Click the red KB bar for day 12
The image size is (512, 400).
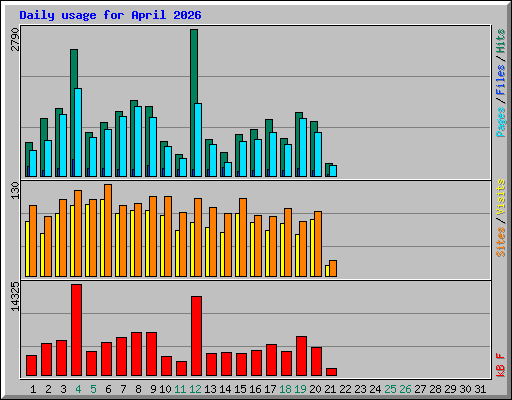click(x=196, y=336)
